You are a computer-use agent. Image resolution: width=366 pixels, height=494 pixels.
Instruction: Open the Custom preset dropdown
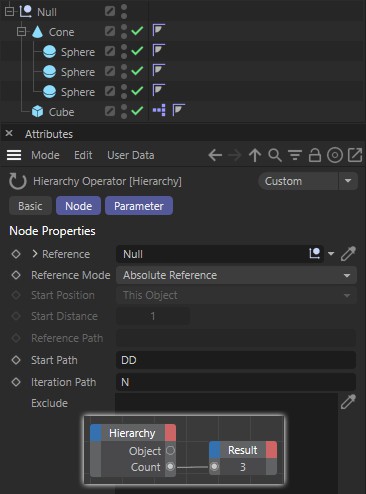(298, 181)
